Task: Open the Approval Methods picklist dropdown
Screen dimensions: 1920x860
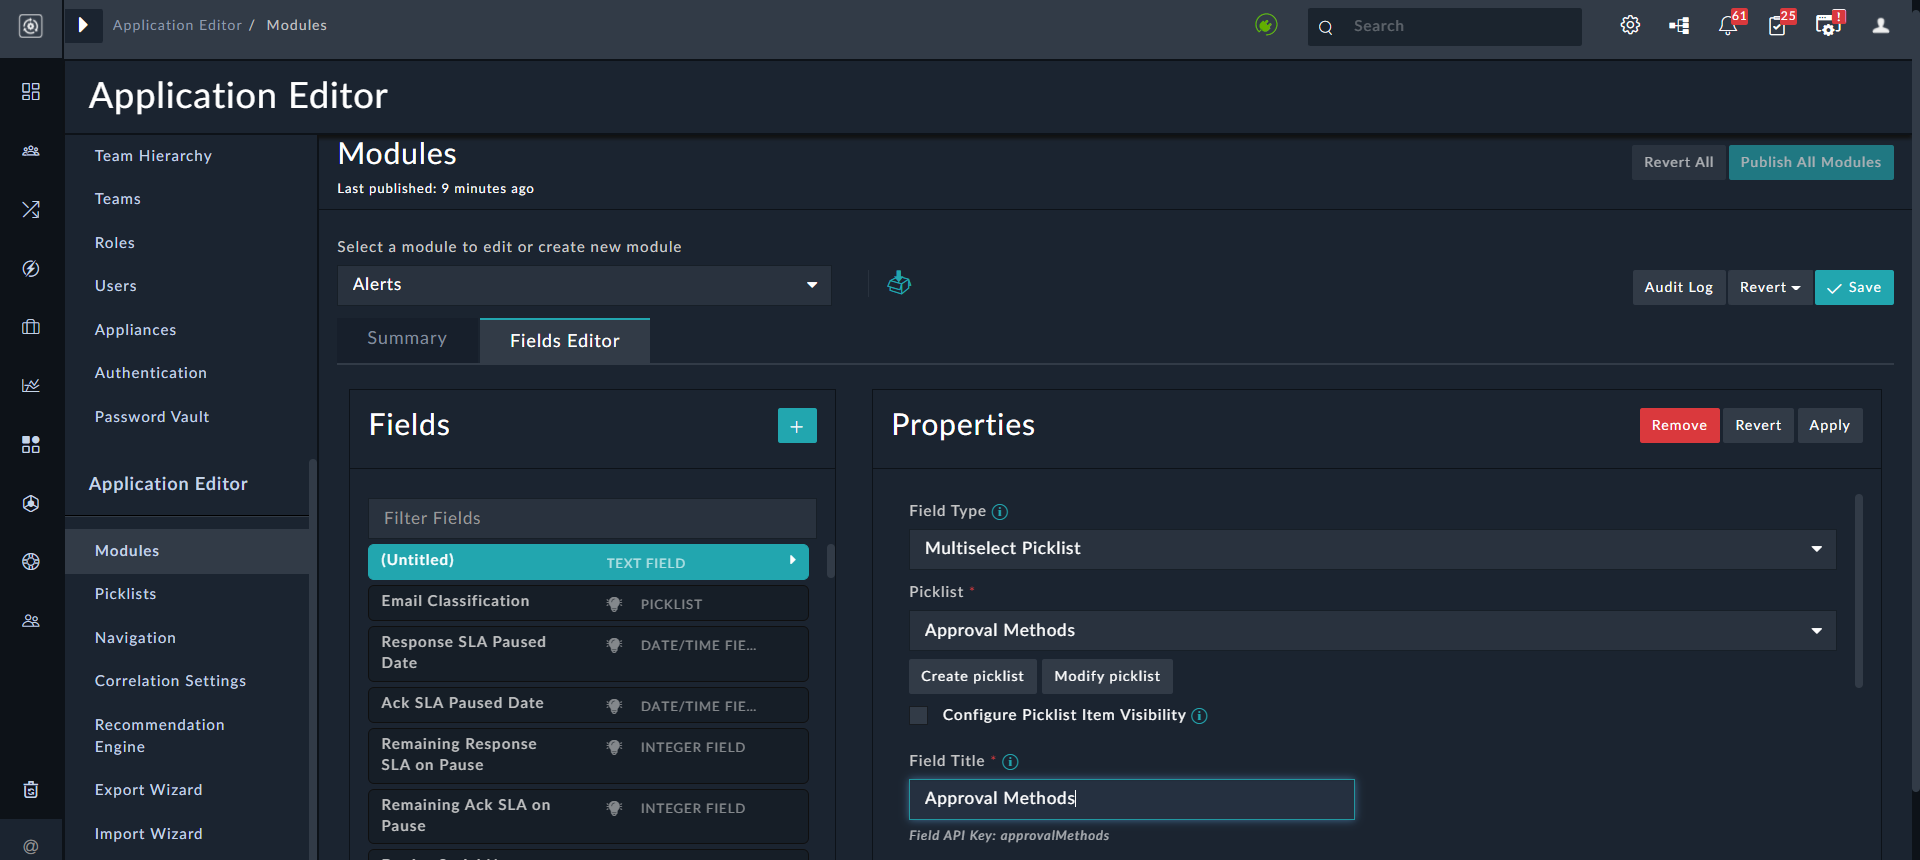Action: click(x=1372, y=631)
